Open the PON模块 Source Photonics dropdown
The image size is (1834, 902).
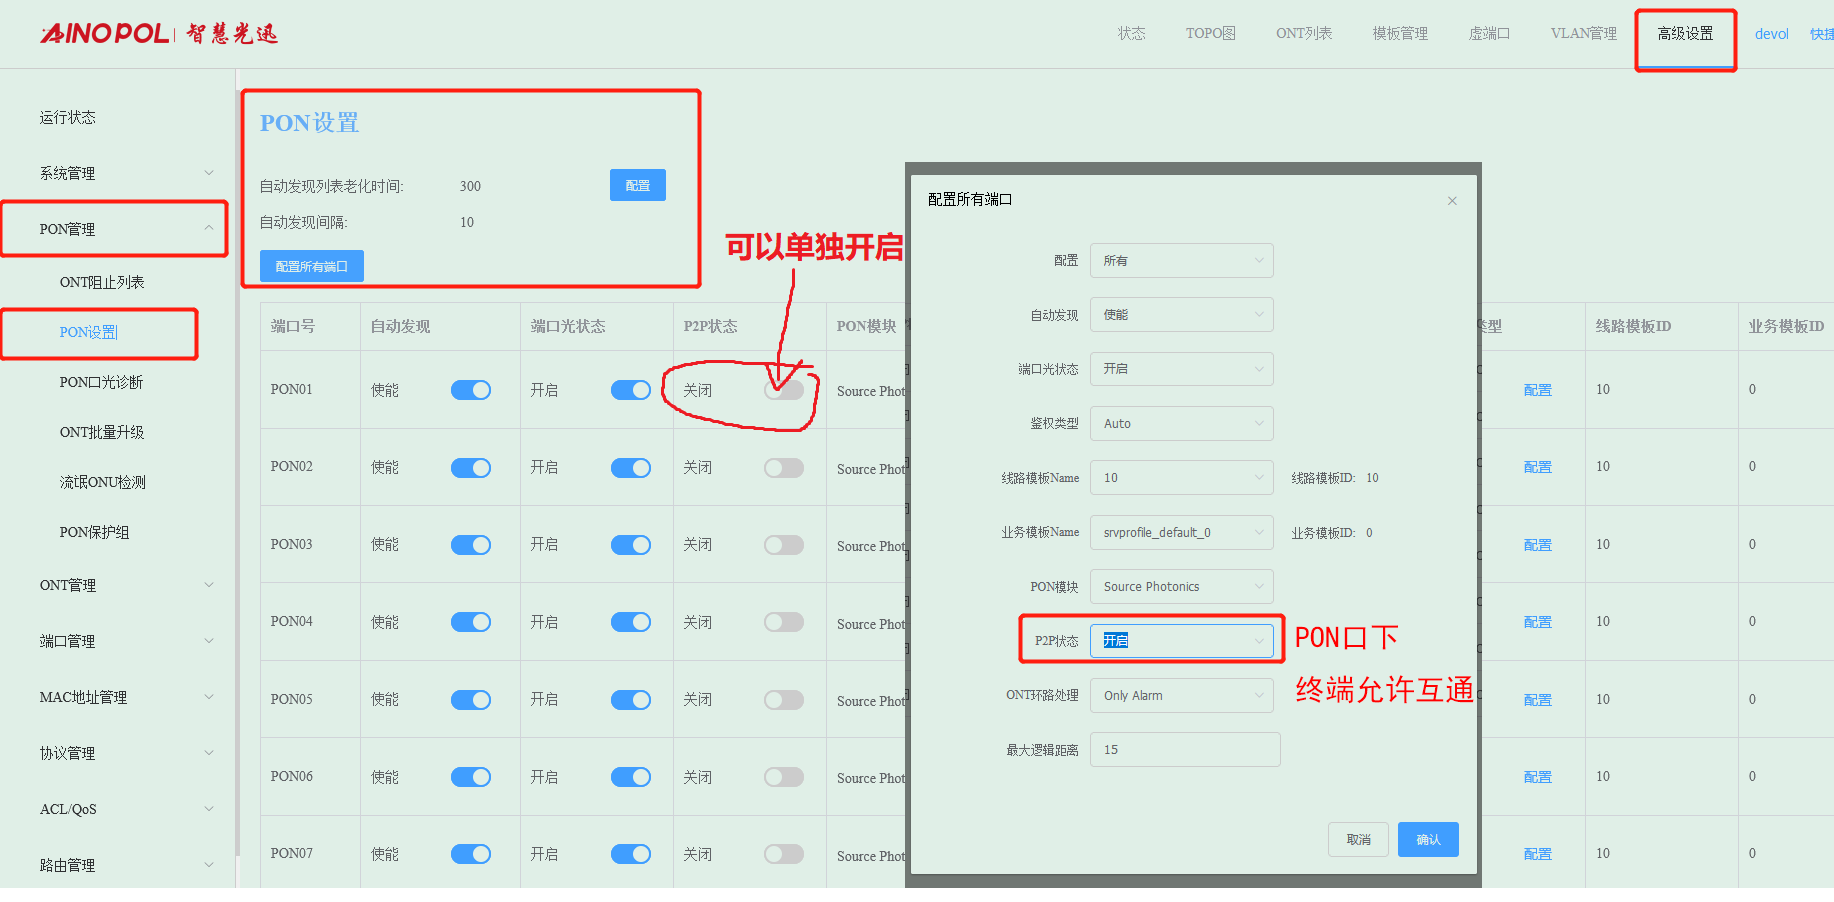point(1181,587)
